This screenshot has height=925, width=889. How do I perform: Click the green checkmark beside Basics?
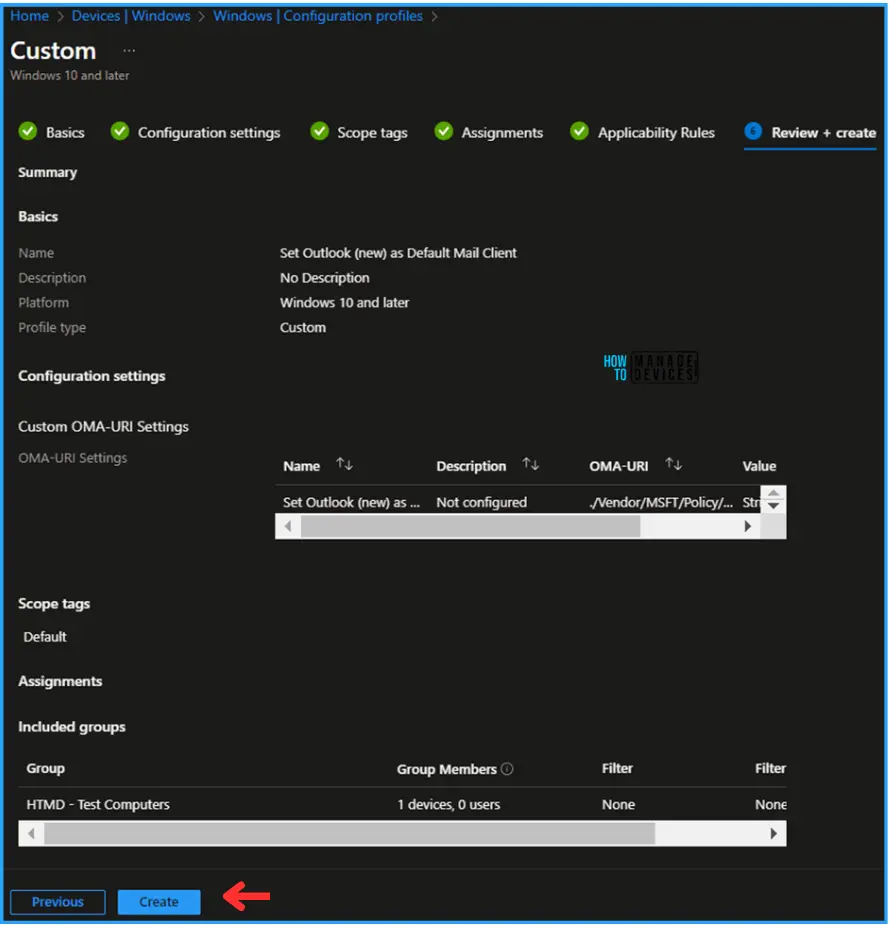(x=27, y=132)
